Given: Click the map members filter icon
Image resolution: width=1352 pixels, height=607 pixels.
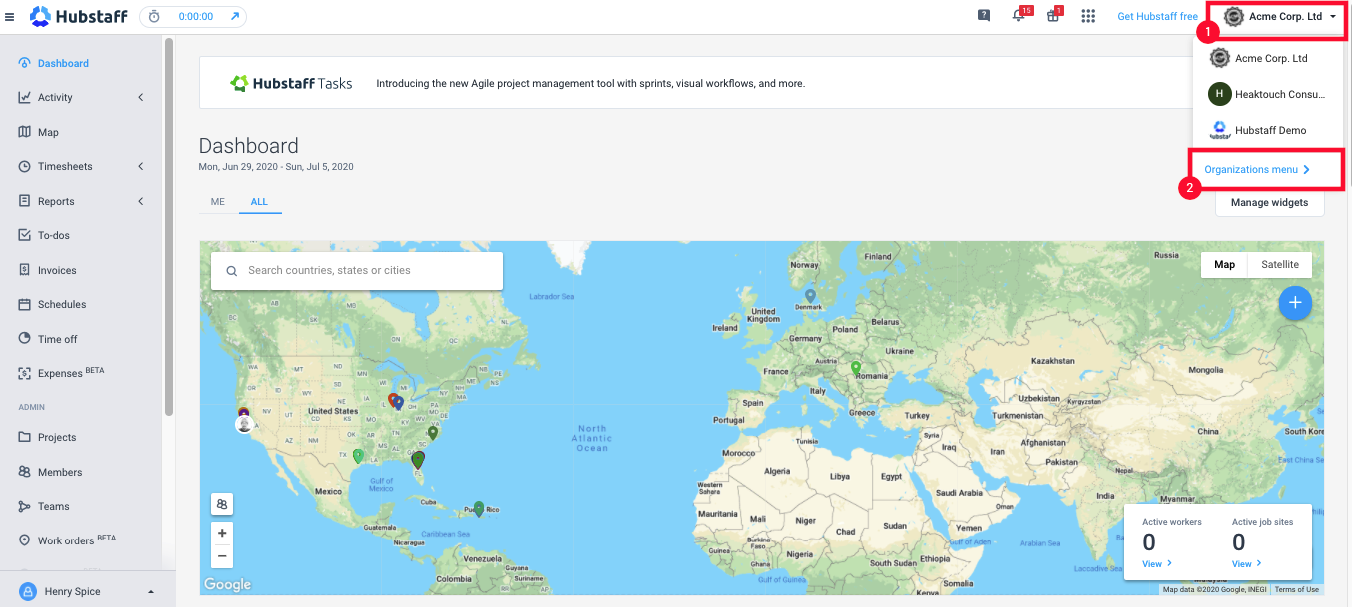Looking at the screenshot, I should click(x=222, y=503).
